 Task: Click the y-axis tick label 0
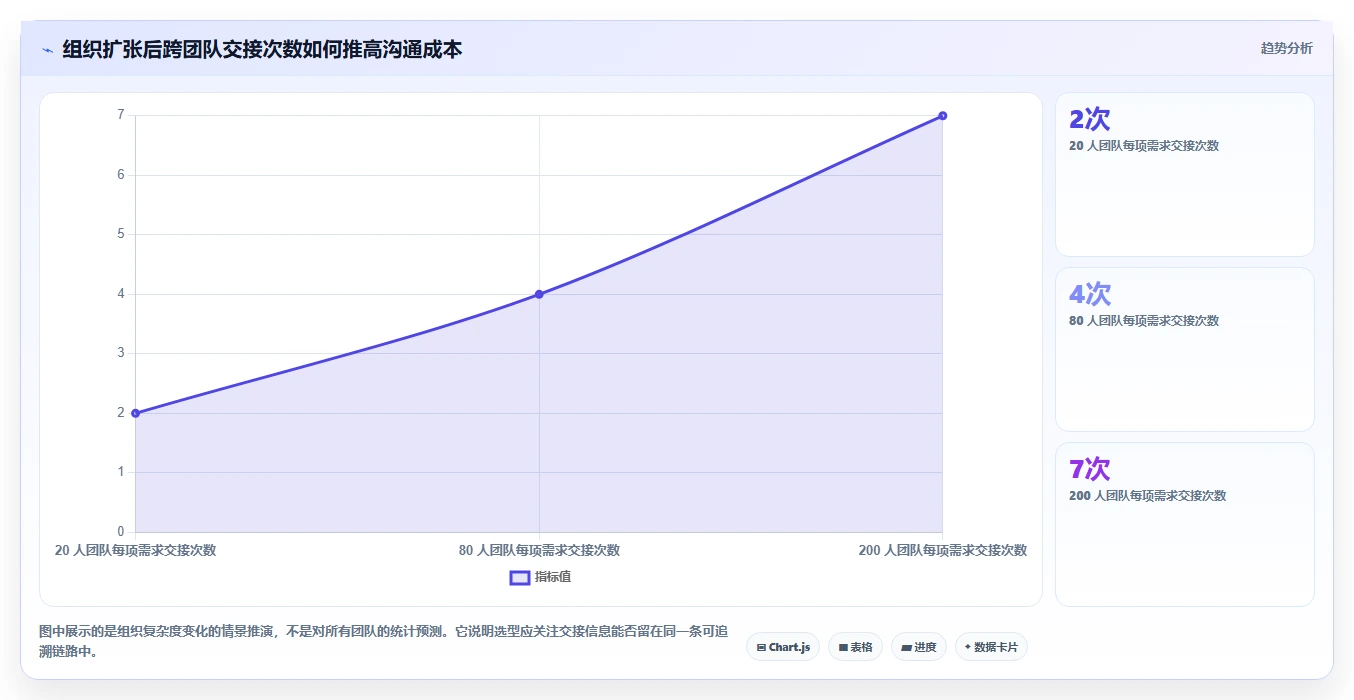(x=121, y=532)
